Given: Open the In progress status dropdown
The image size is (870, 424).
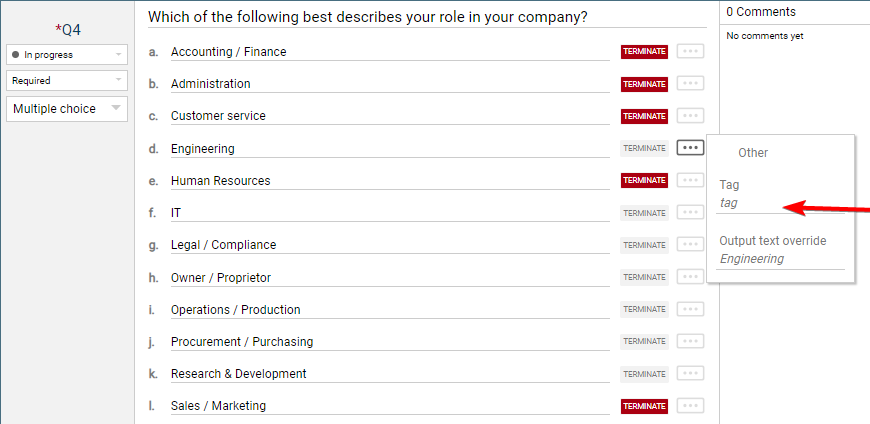Looking at the screenshot, I should point(67,55).
